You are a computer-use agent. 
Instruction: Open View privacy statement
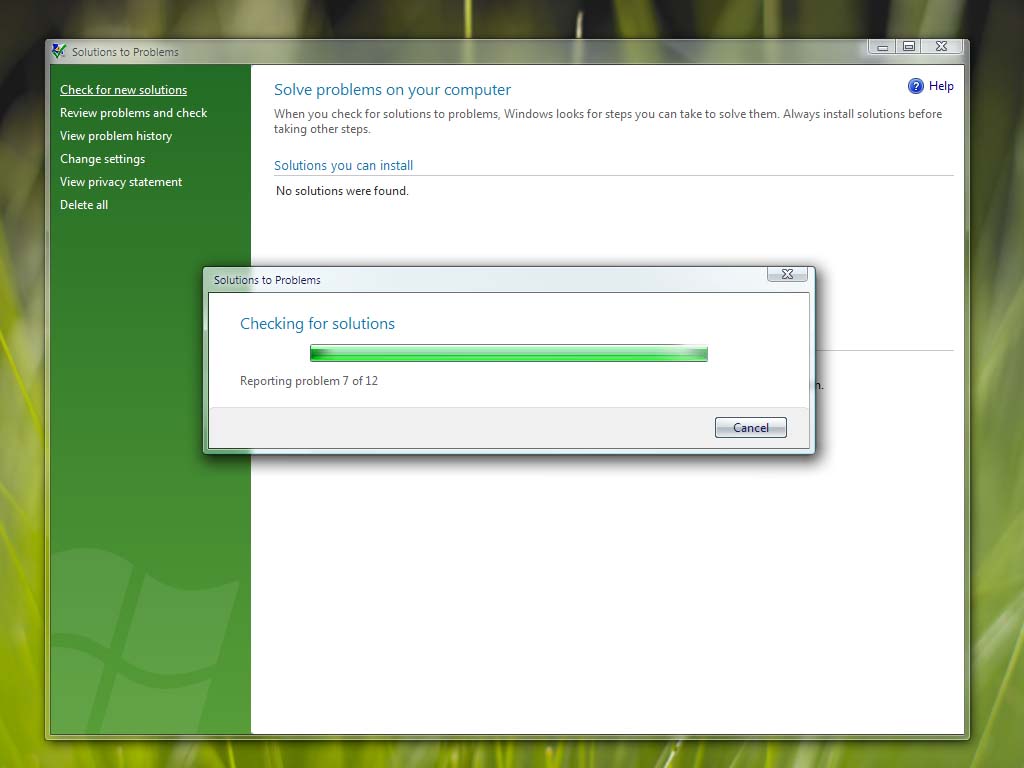(121, 182)
